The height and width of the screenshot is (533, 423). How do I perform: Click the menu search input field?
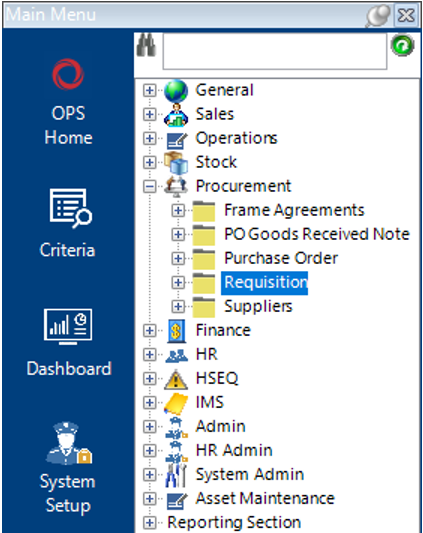pos(275,51)
